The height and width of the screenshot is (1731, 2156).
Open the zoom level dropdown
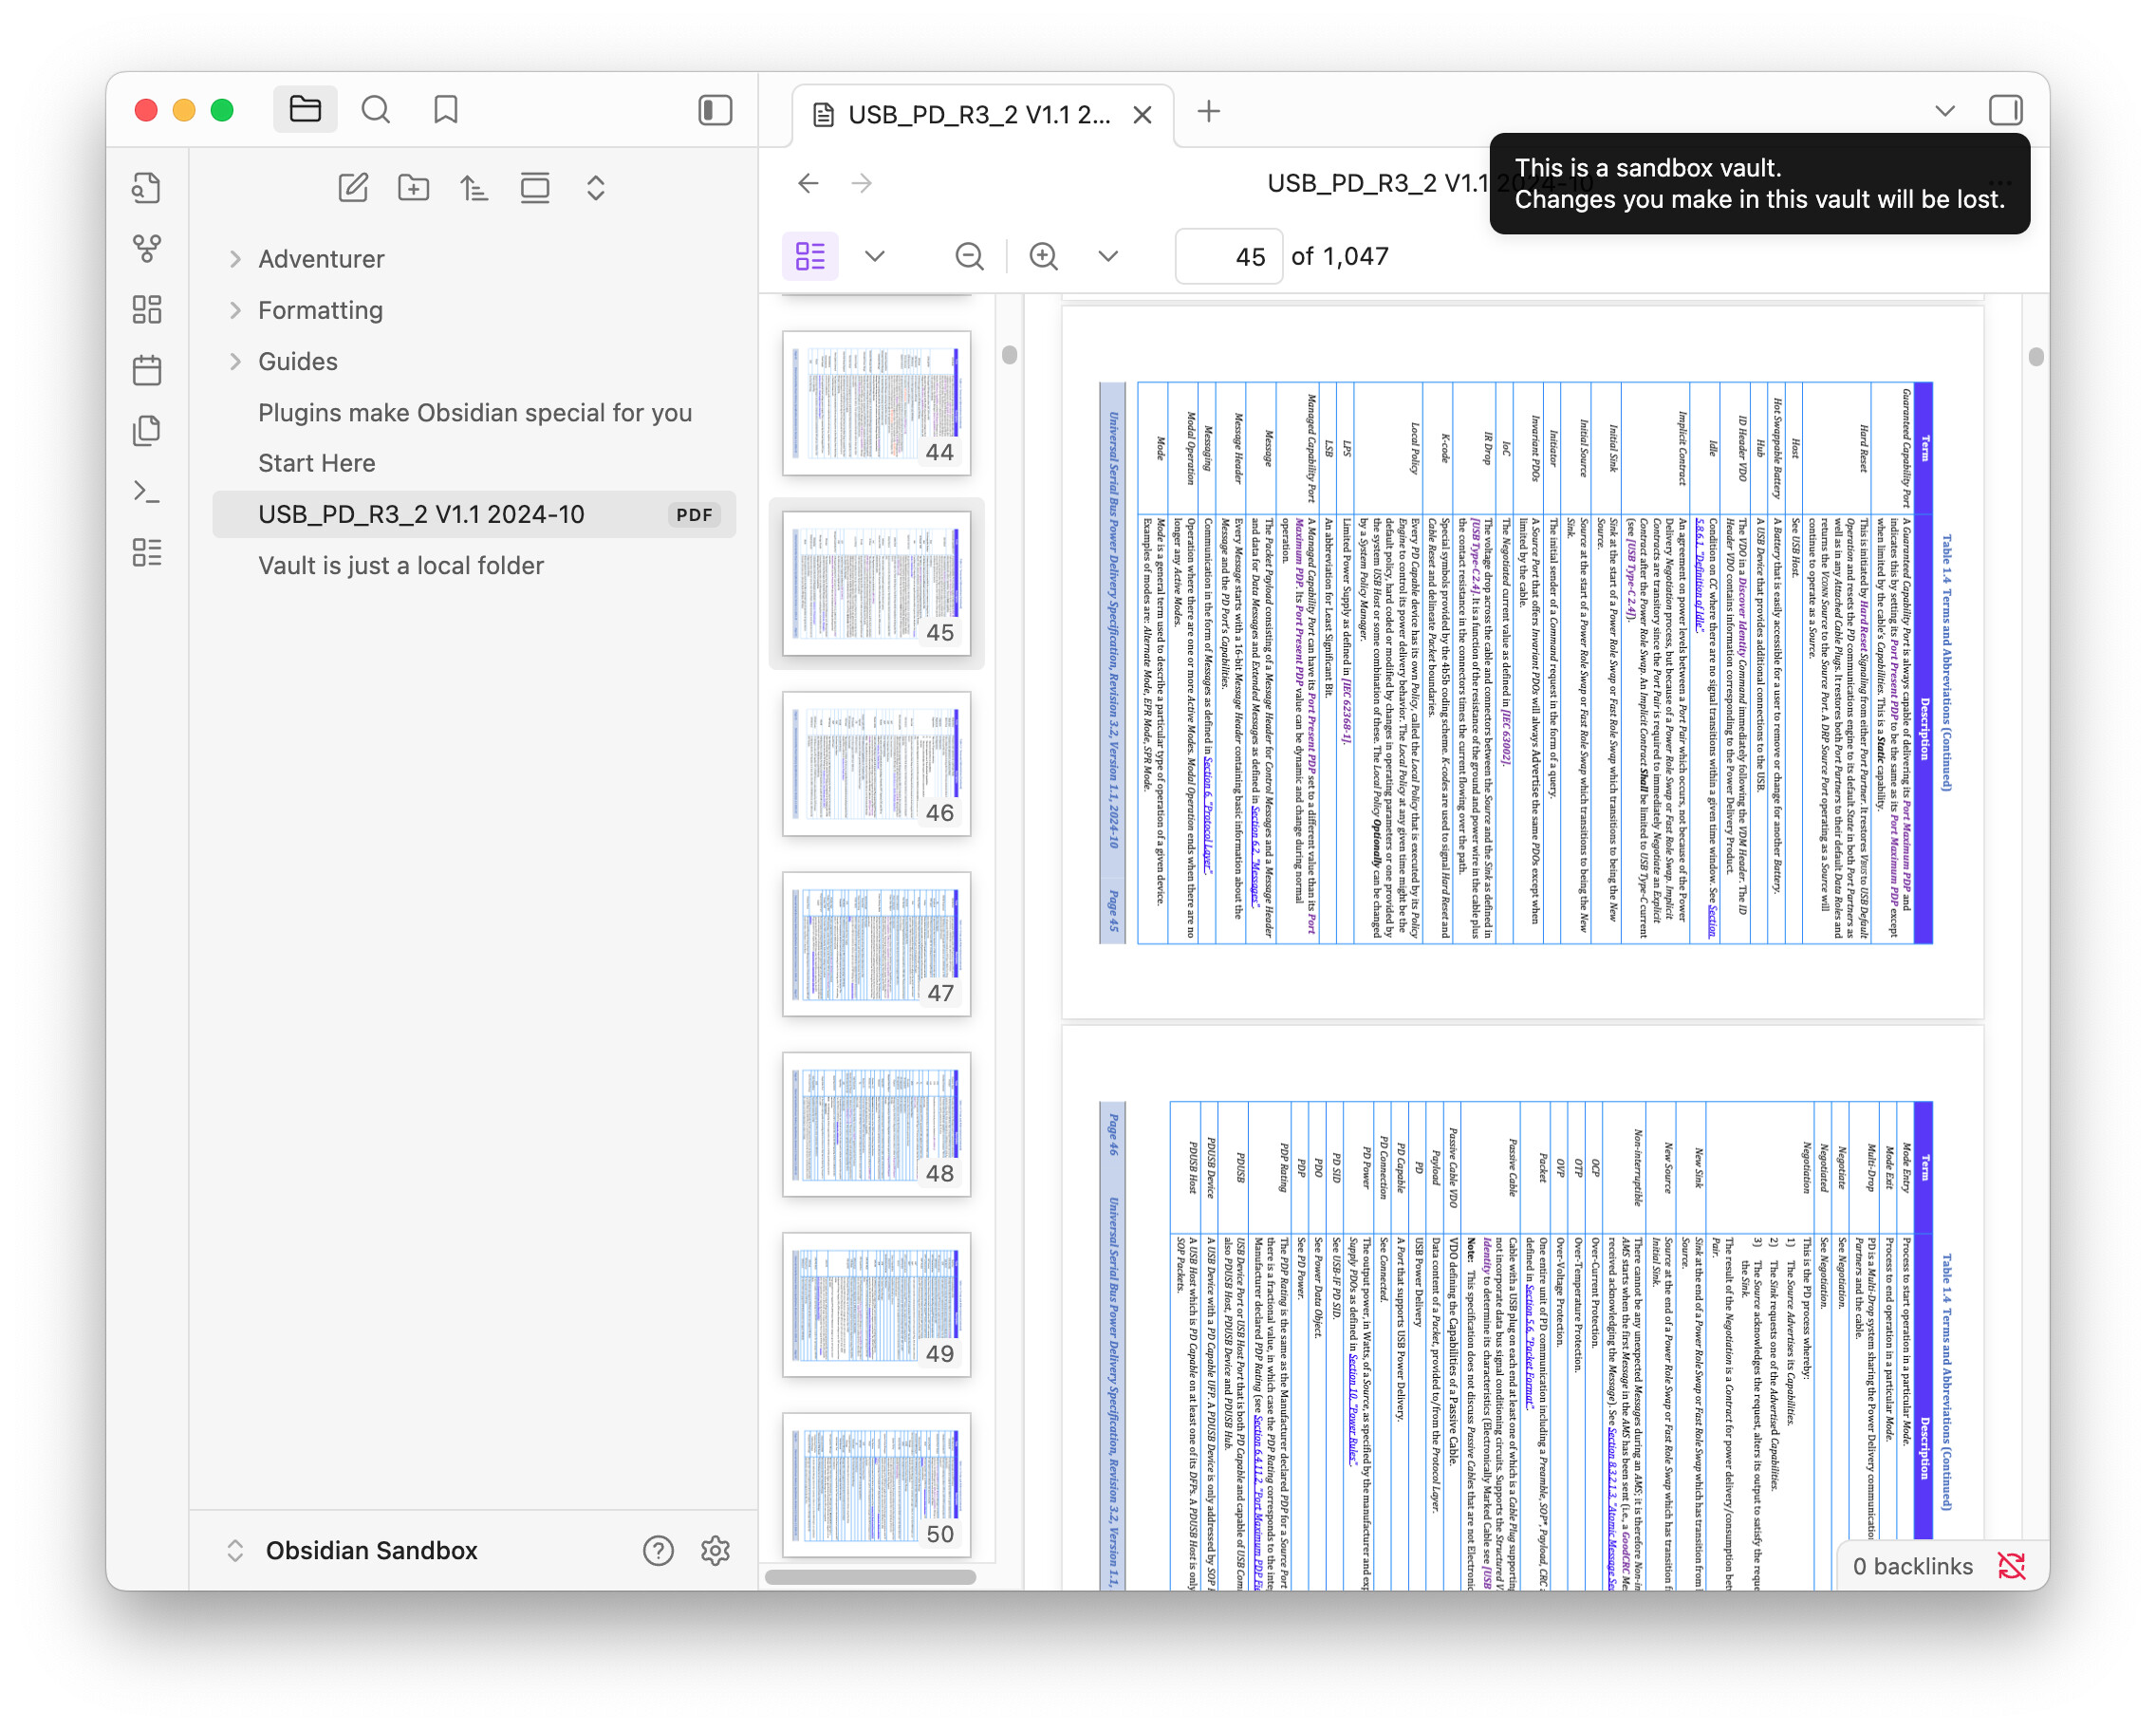tap(1108, 256)
